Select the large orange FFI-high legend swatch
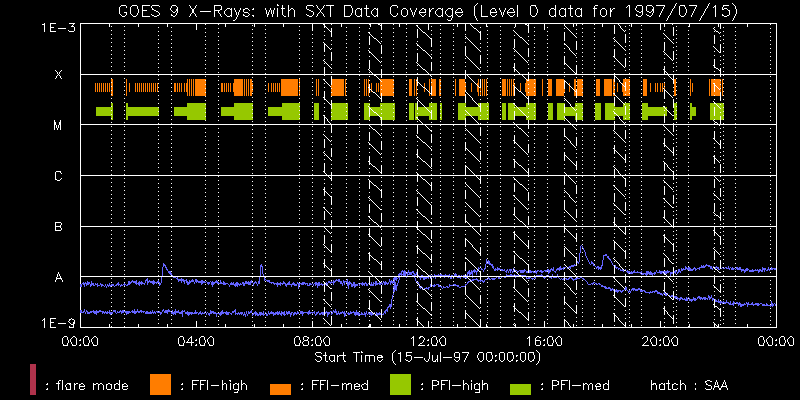 (x=160, y=383)
